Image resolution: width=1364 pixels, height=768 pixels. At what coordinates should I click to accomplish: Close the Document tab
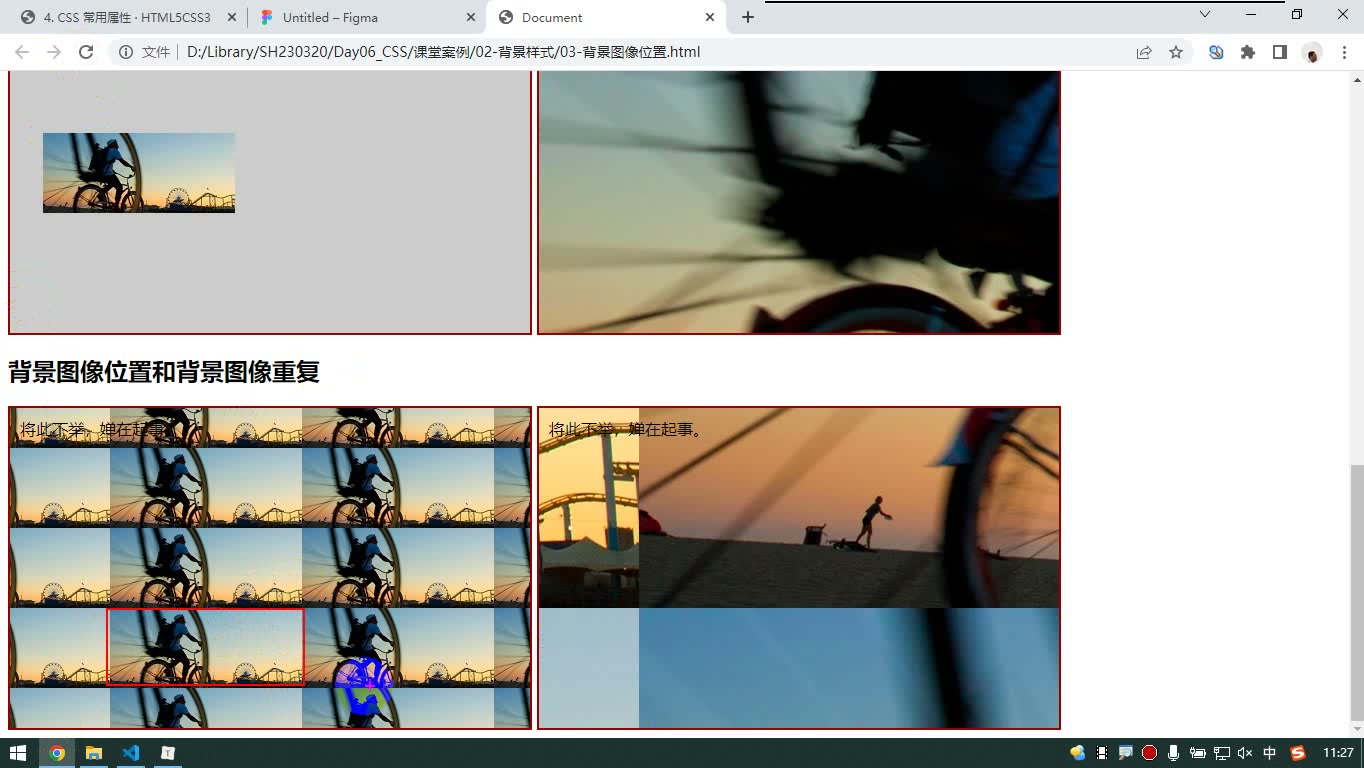pos(710,17)
